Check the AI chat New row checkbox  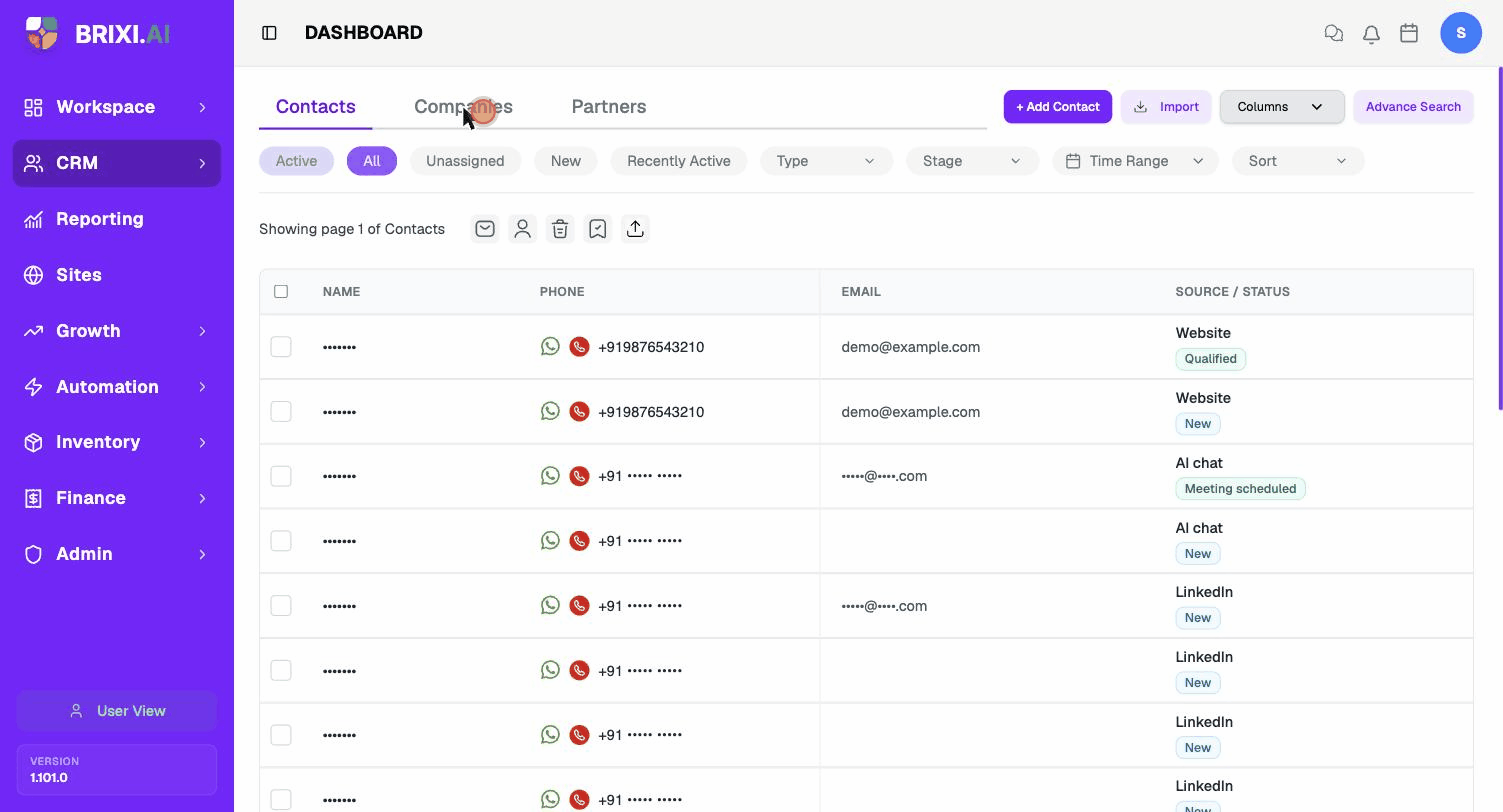[x=281, y=541]
